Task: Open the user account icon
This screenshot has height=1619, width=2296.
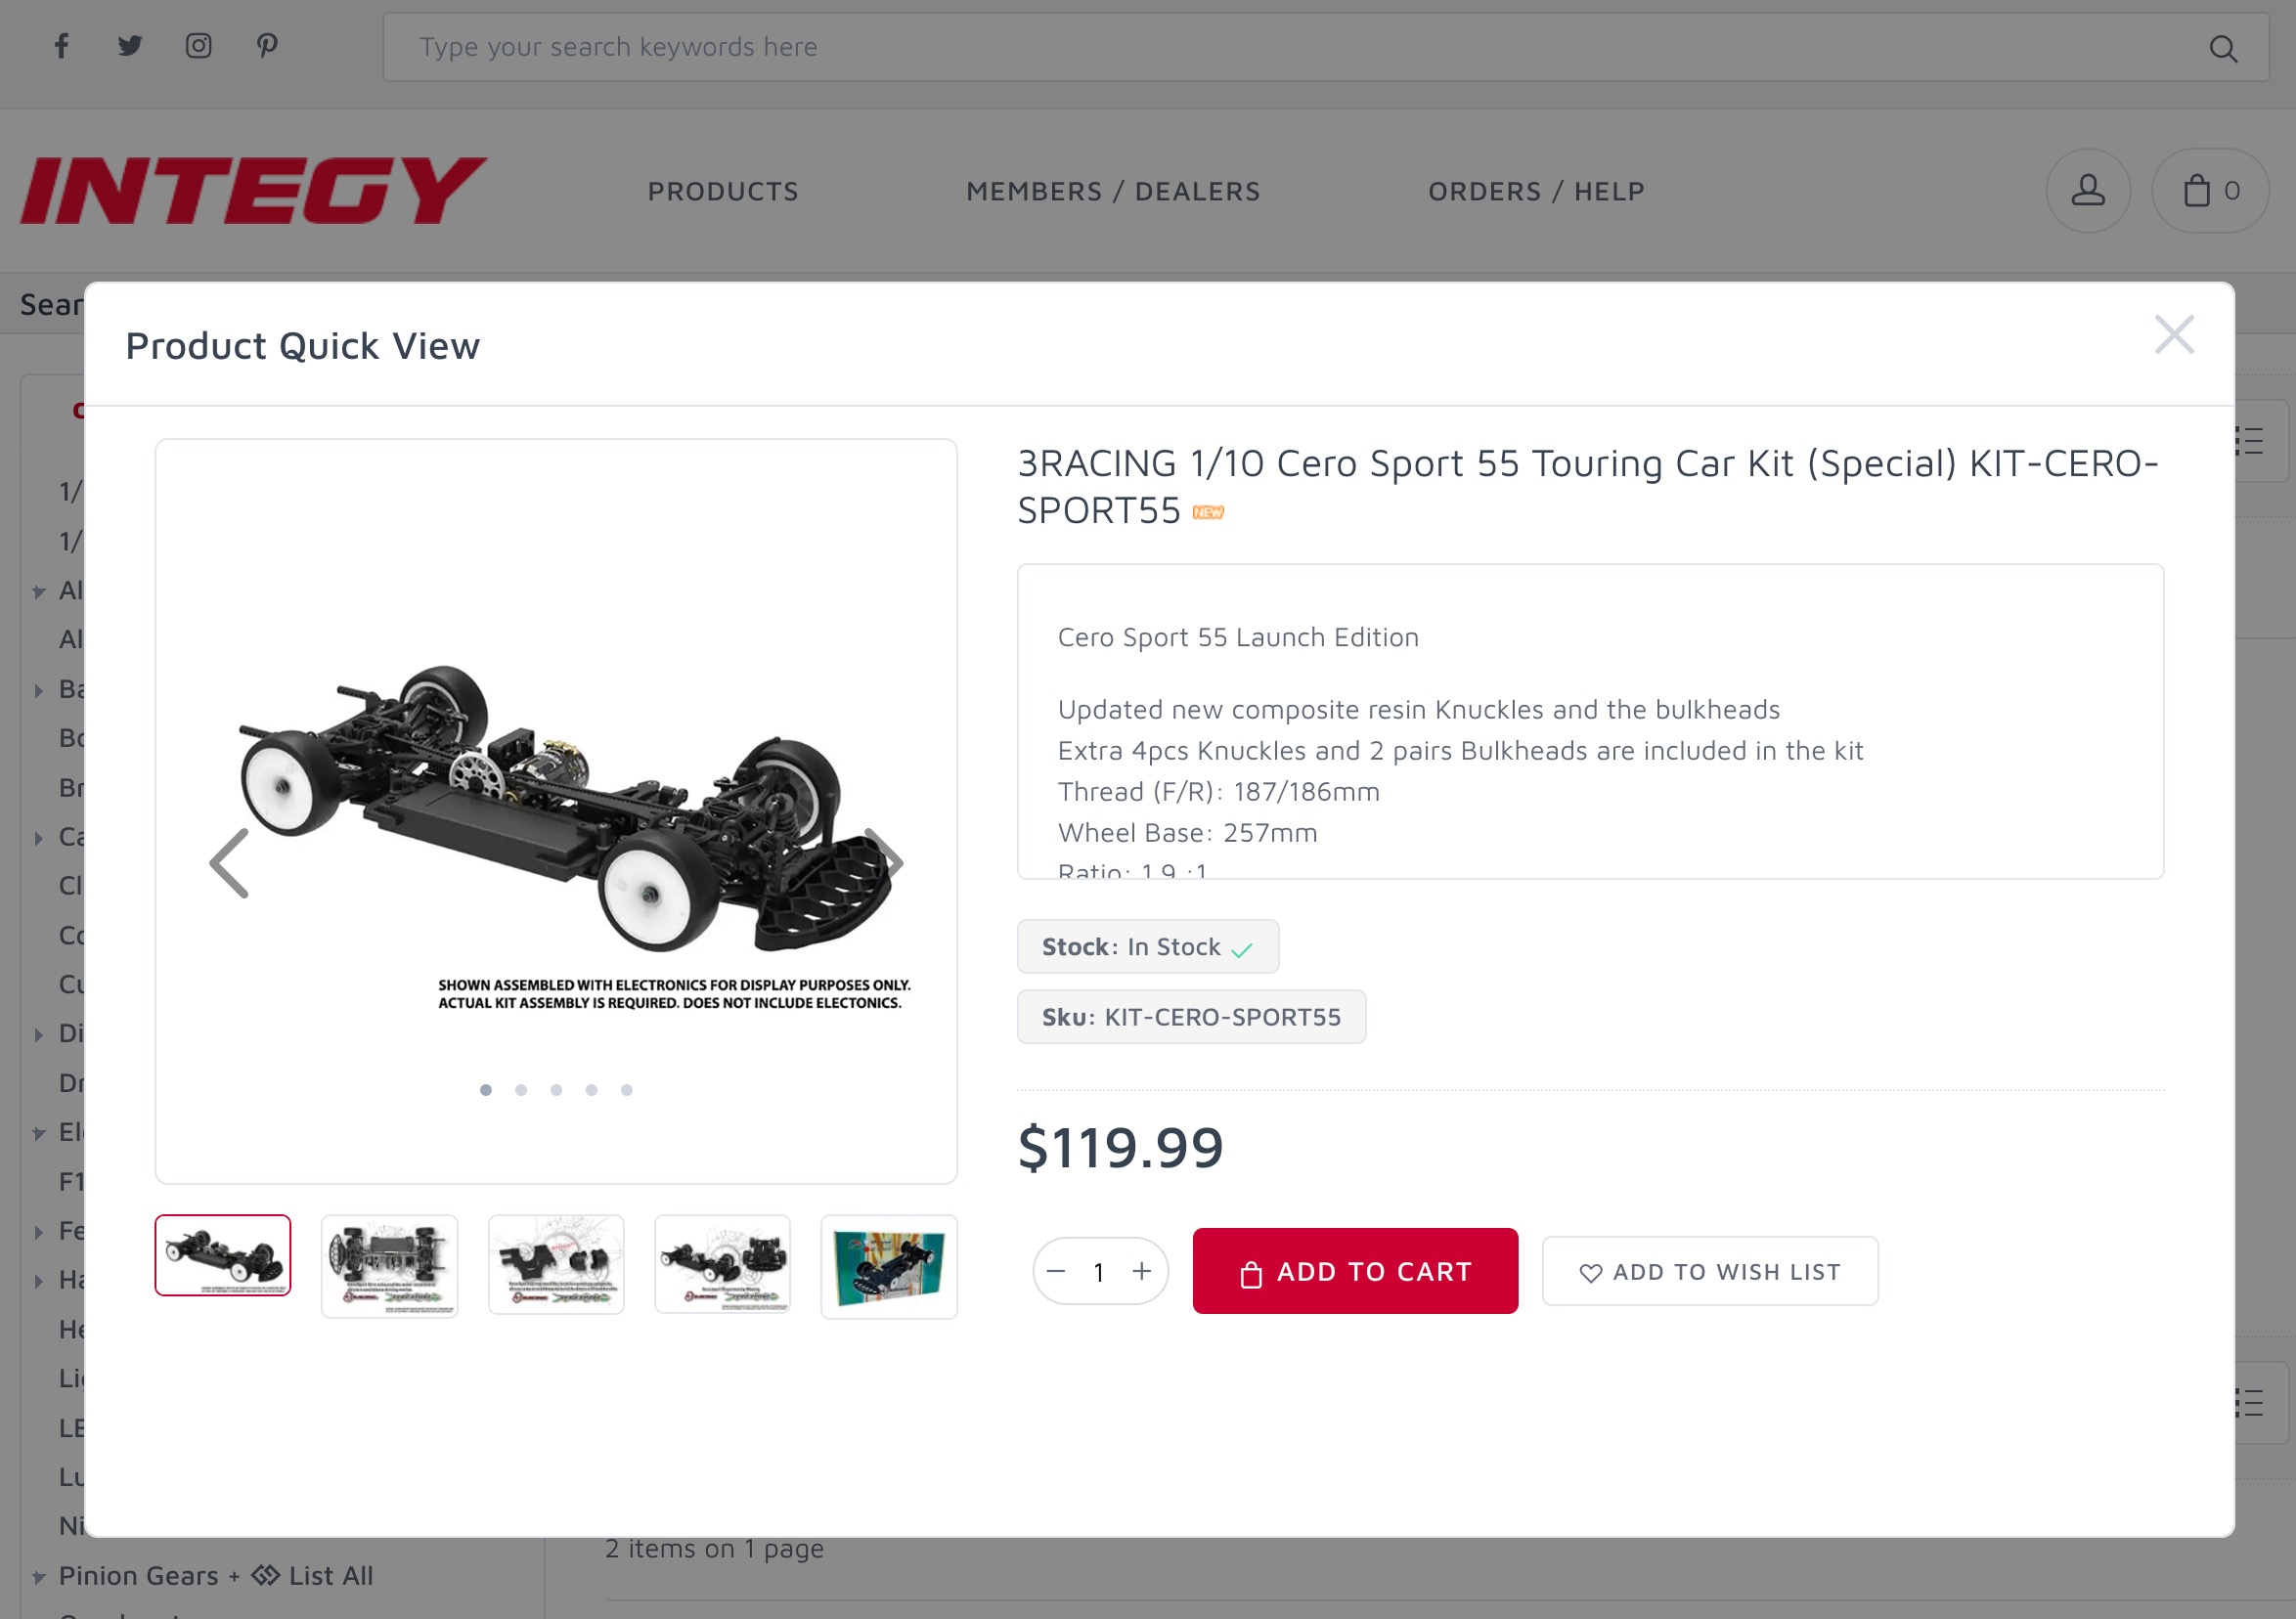Action: click(2088, 191)
